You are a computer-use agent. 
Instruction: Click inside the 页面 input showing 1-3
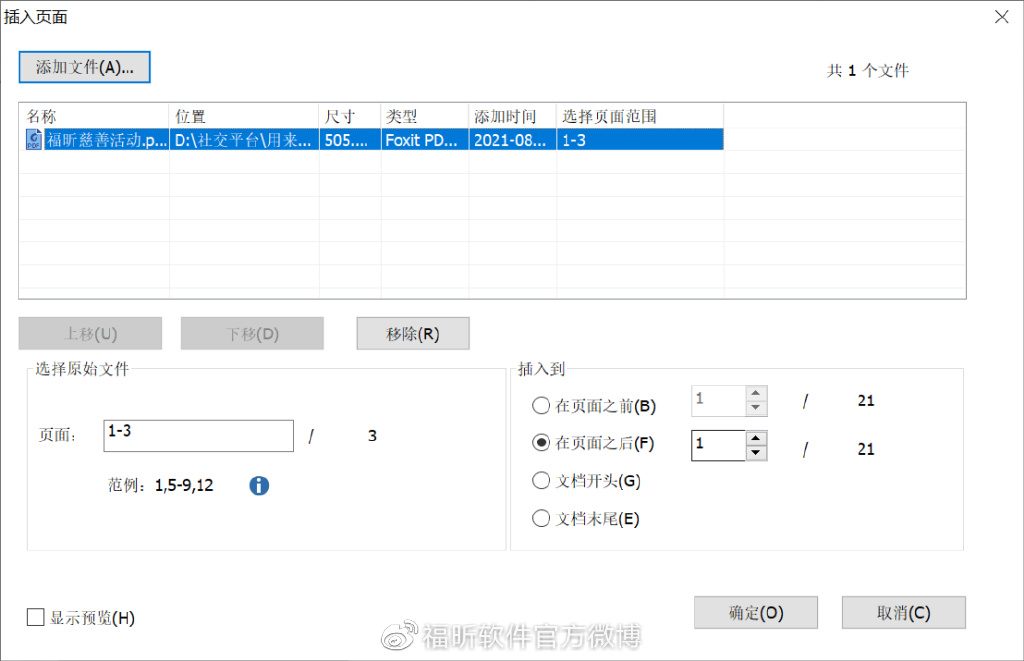point(198,435)
